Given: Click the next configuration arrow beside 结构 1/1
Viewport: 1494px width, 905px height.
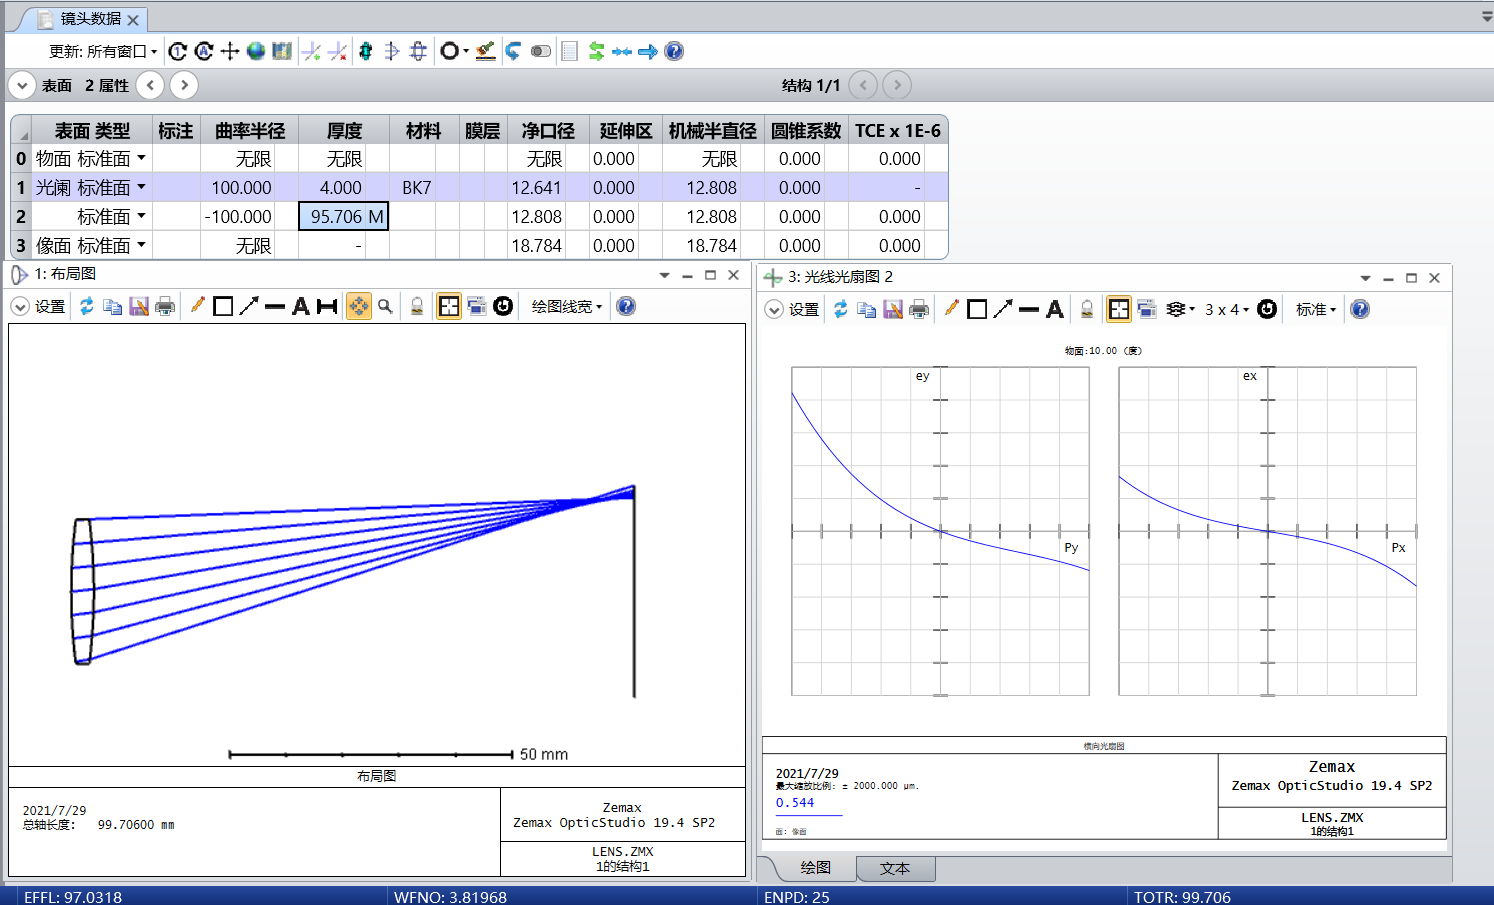Looking at the screenshot, I should [x=897, y=85].
